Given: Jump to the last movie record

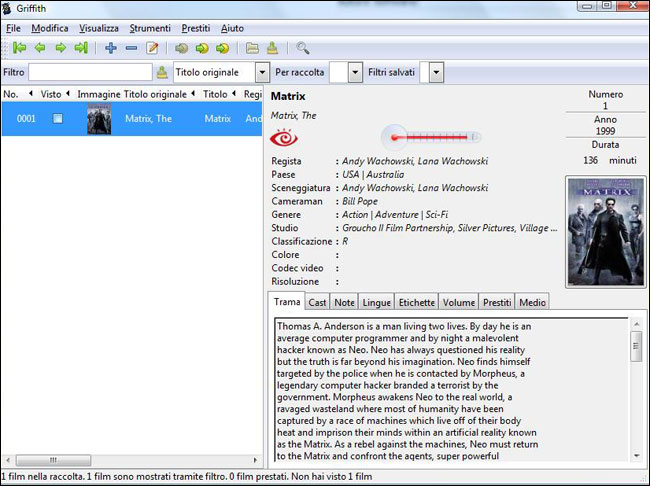Looking at the screenshot, I should click(81, 47).
